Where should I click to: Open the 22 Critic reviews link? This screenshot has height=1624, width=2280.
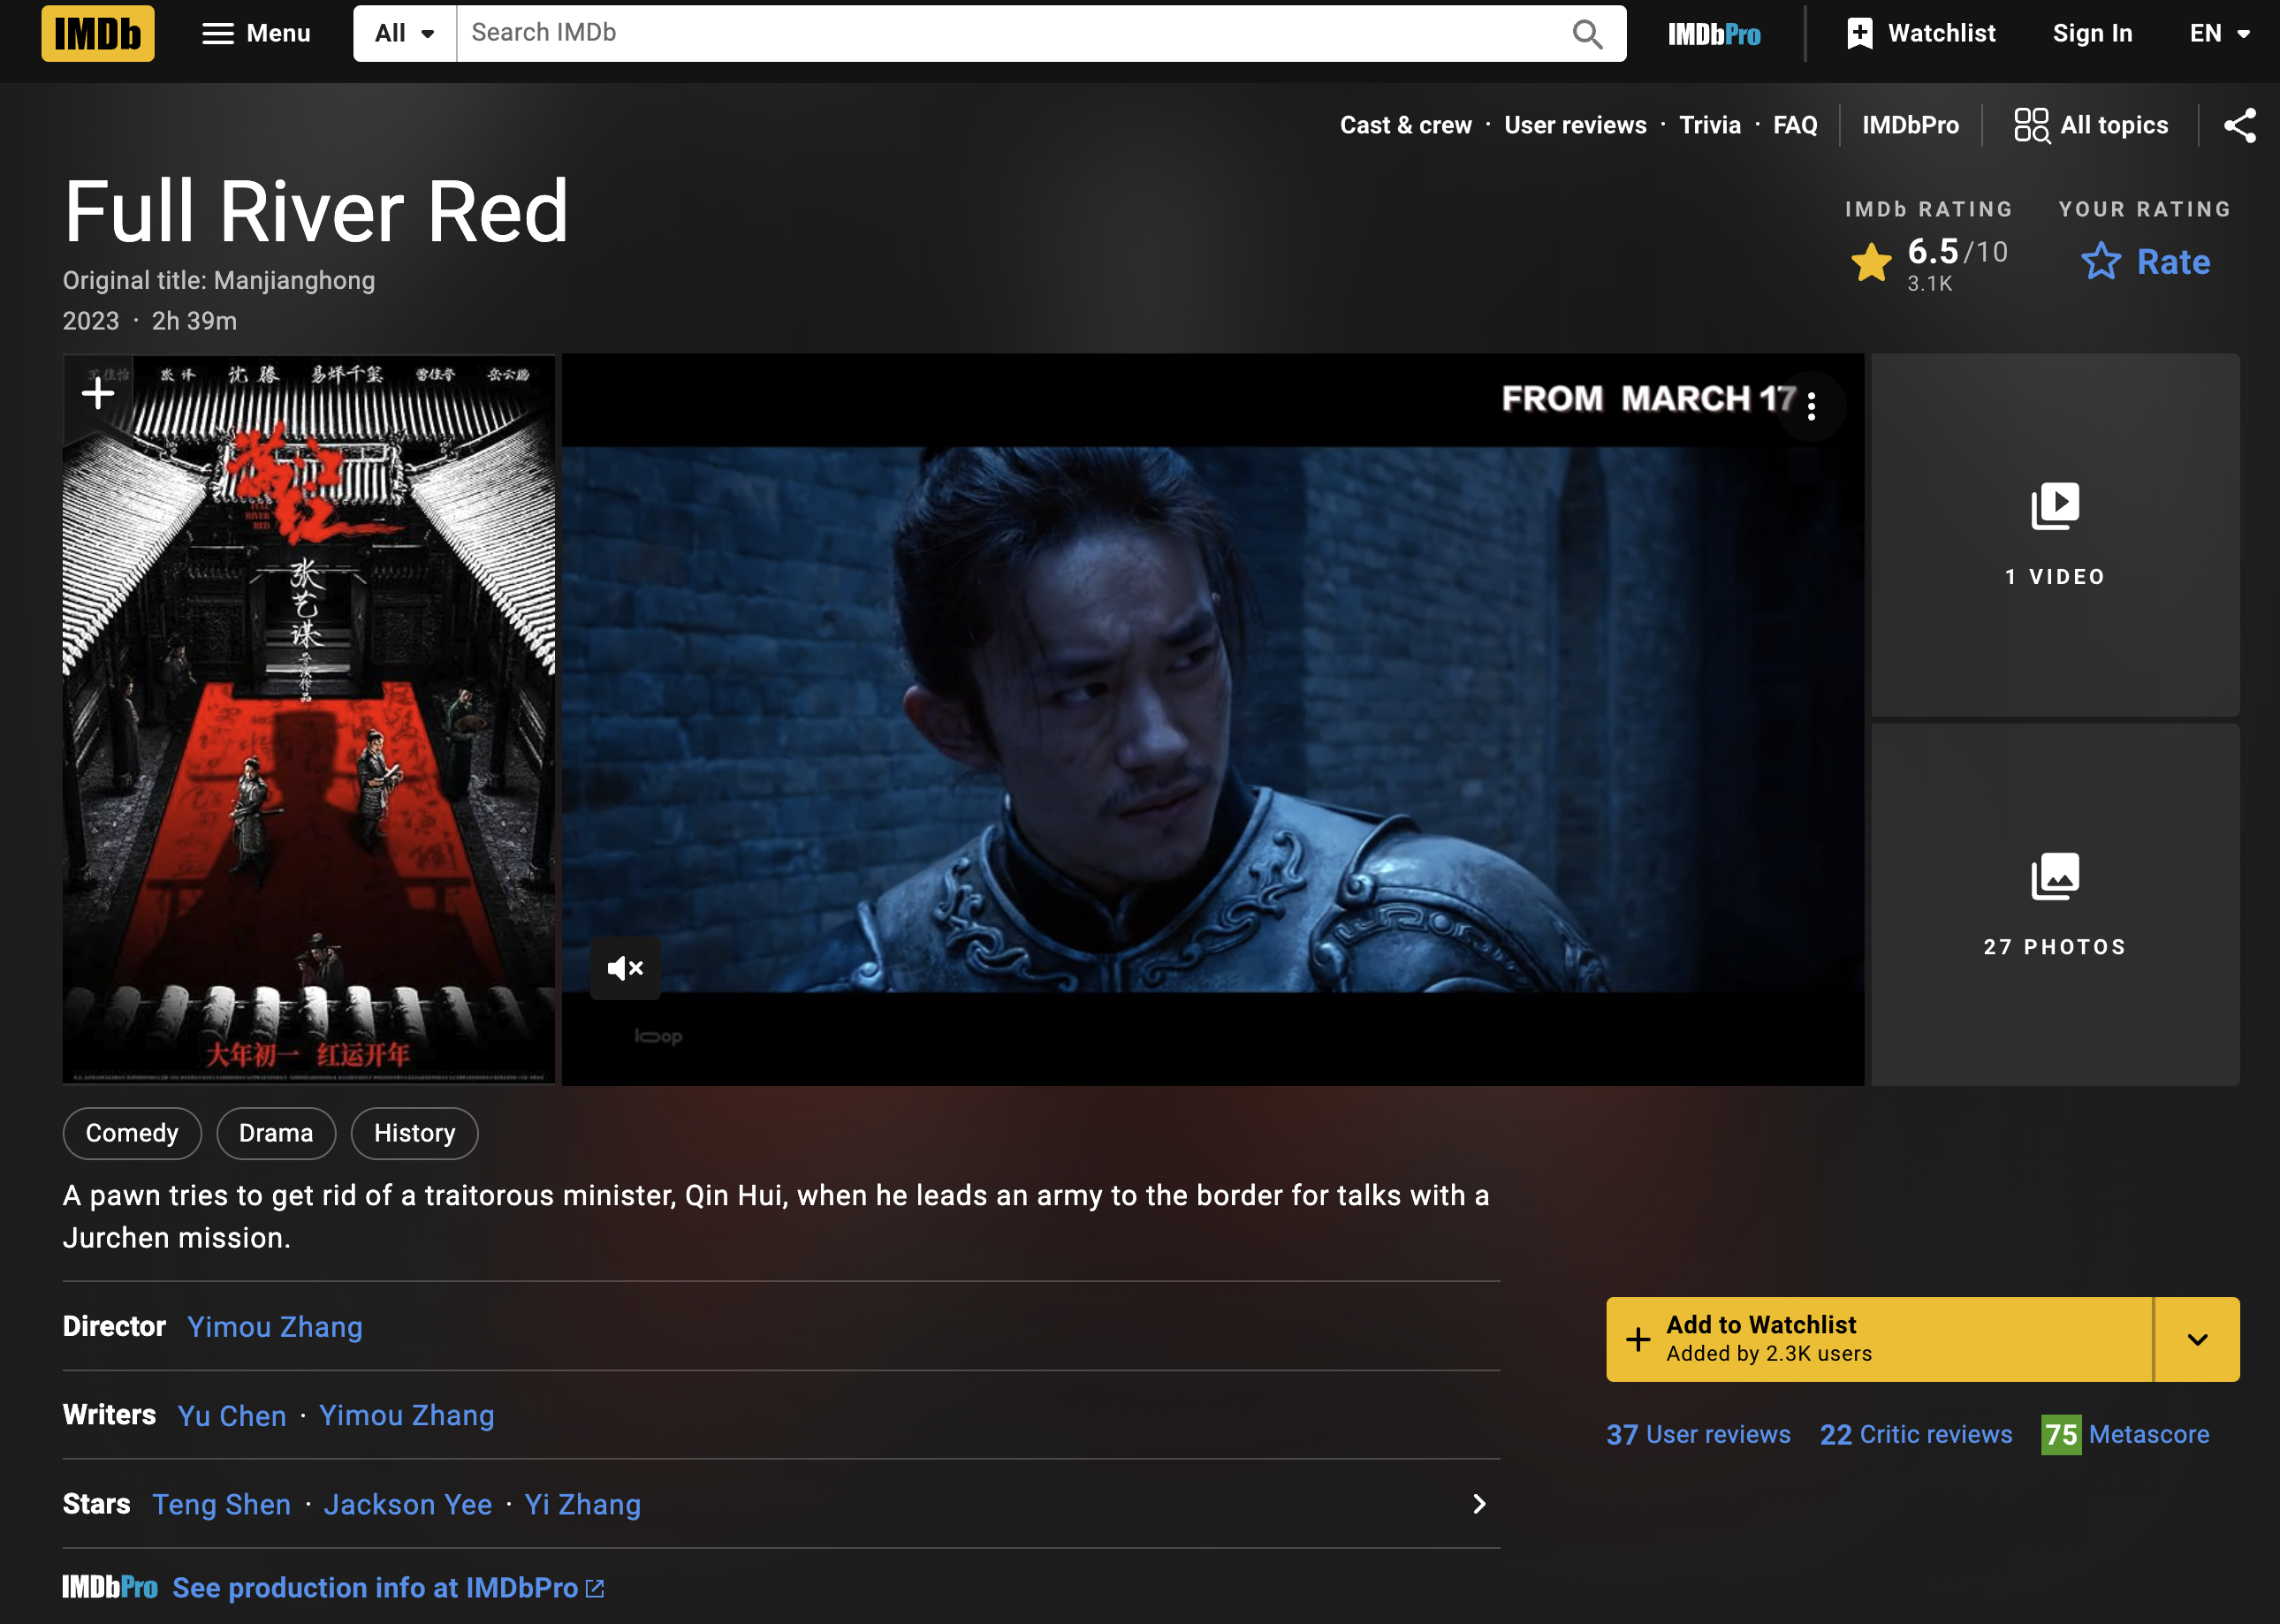1915,1434
